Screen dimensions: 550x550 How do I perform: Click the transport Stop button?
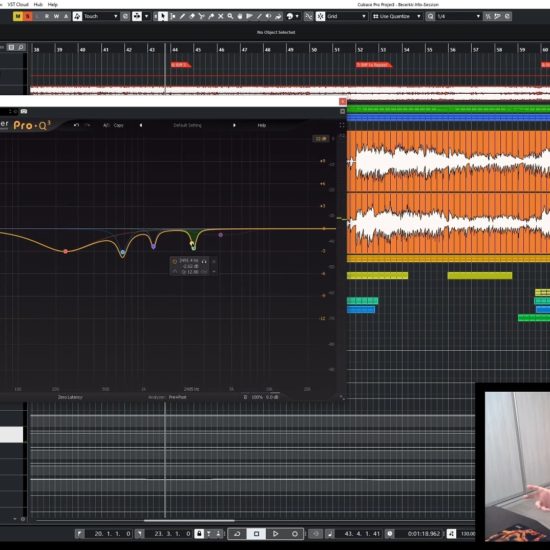coord(256,534)
